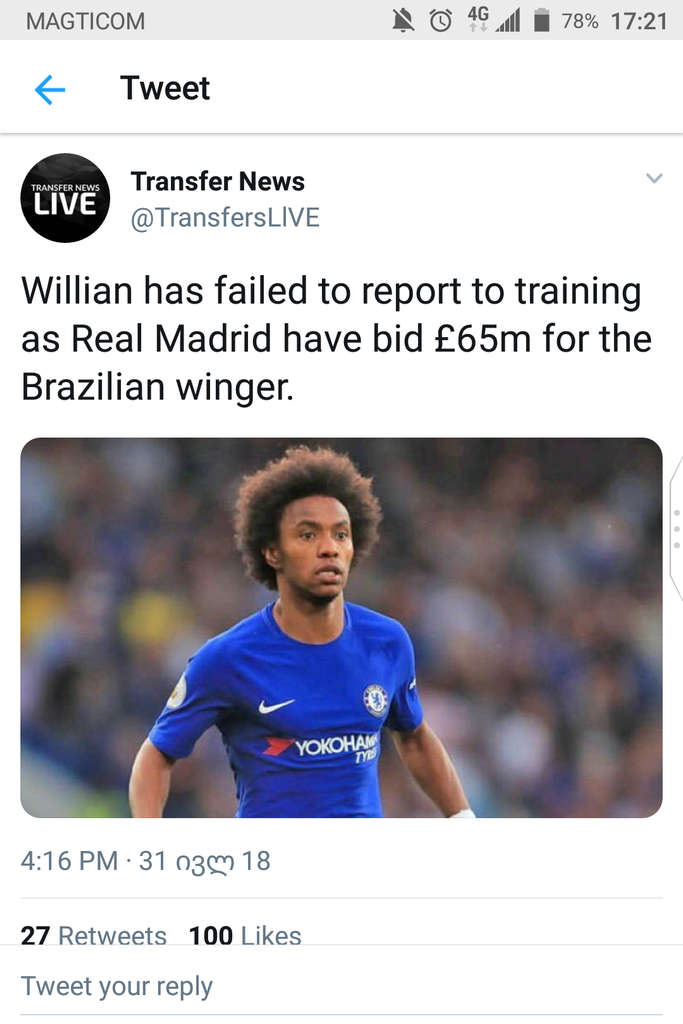View the 27 Retweets list

click(x=93, y=935)
